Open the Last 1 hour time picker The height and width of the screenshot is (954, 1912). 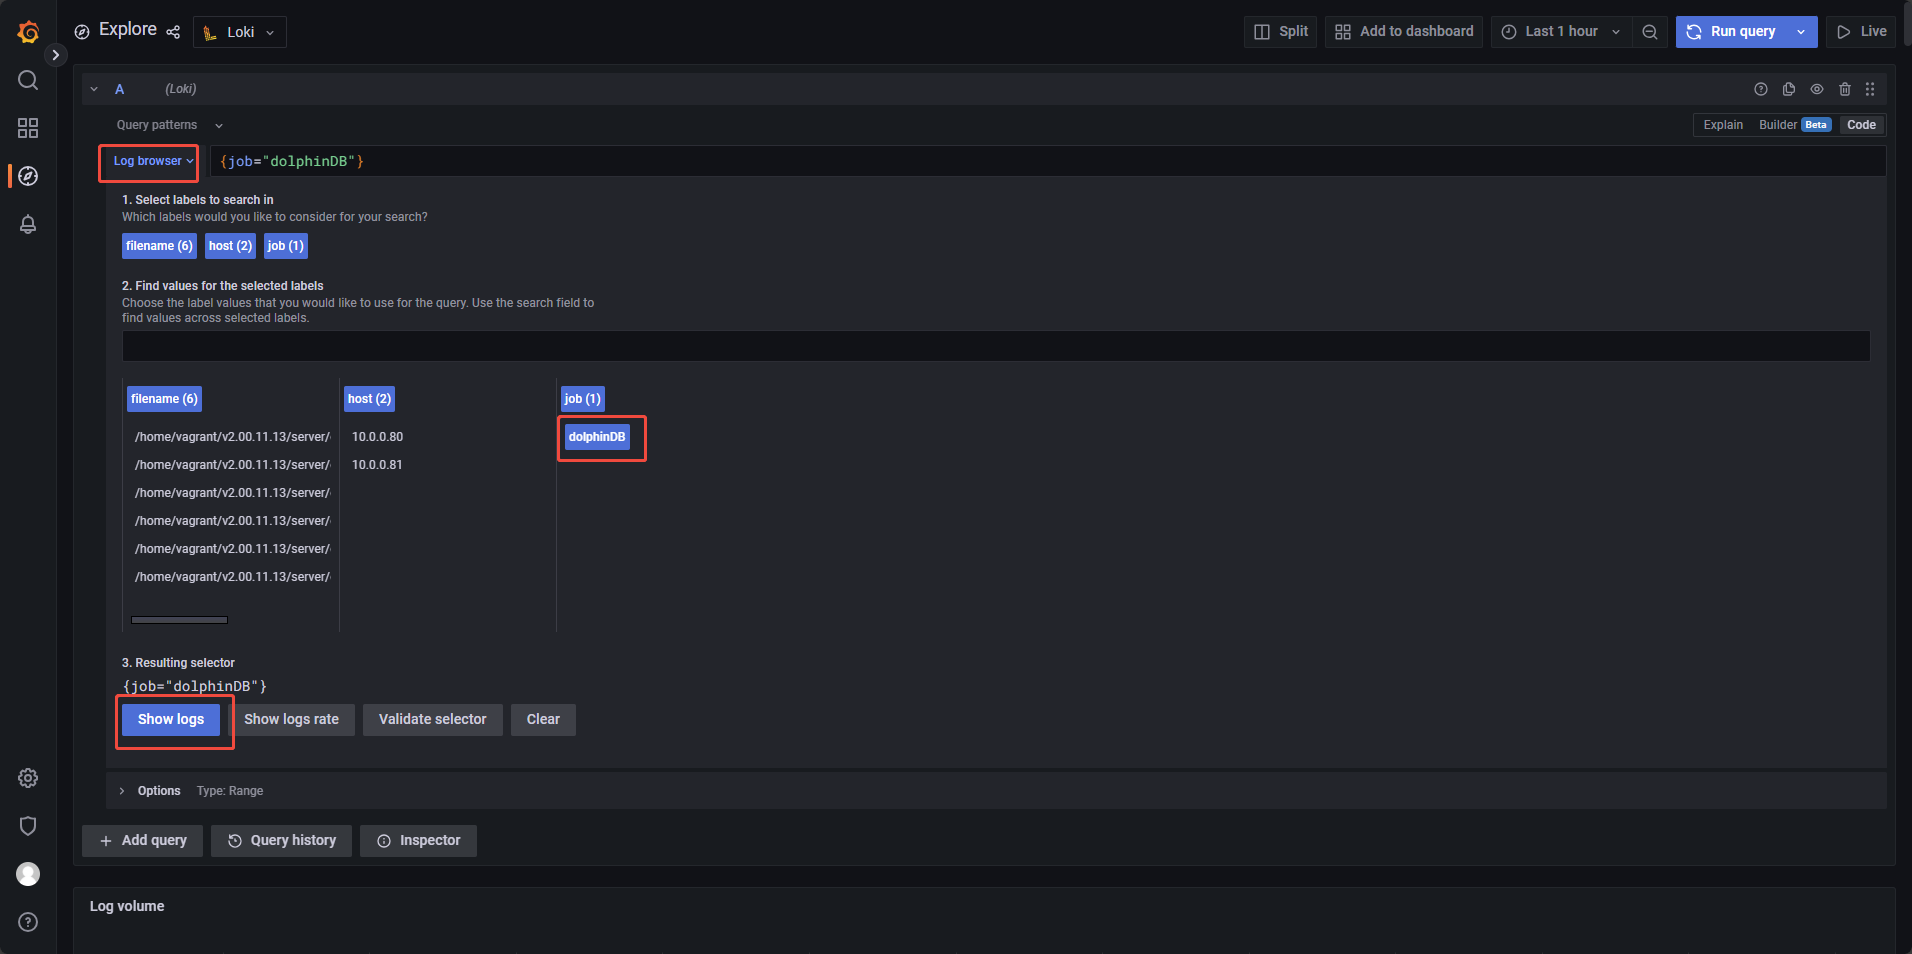click(x=1561, y=32)
